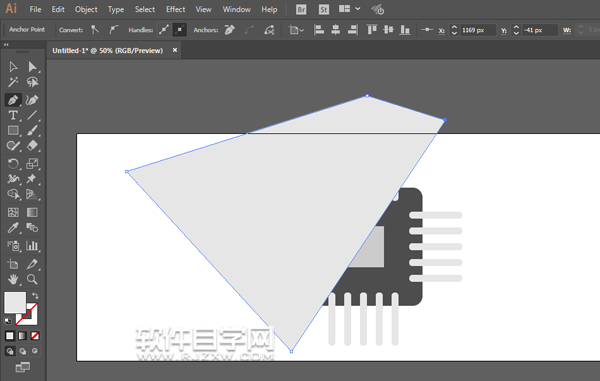Swap fill and stroke colors
The height and width of the screenshot is (381, 600).
coord(35,296)
